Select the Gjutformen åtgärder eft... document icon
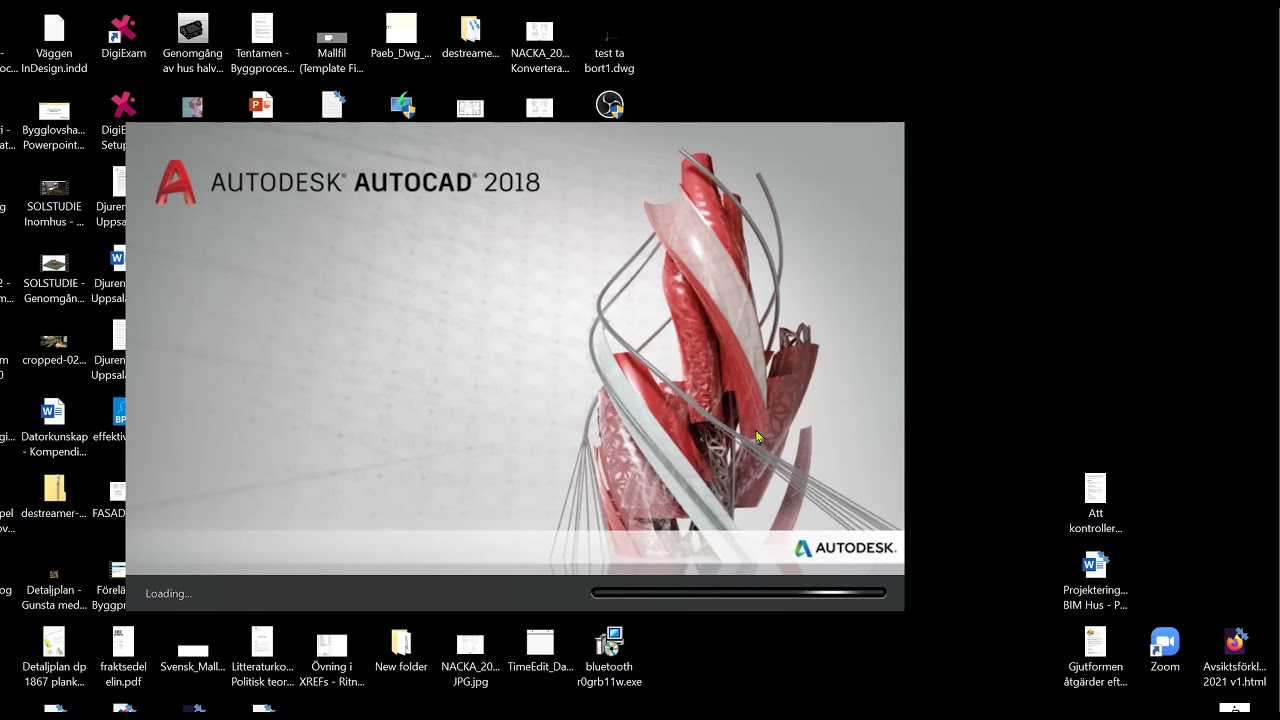 [x=1096, y=658]
